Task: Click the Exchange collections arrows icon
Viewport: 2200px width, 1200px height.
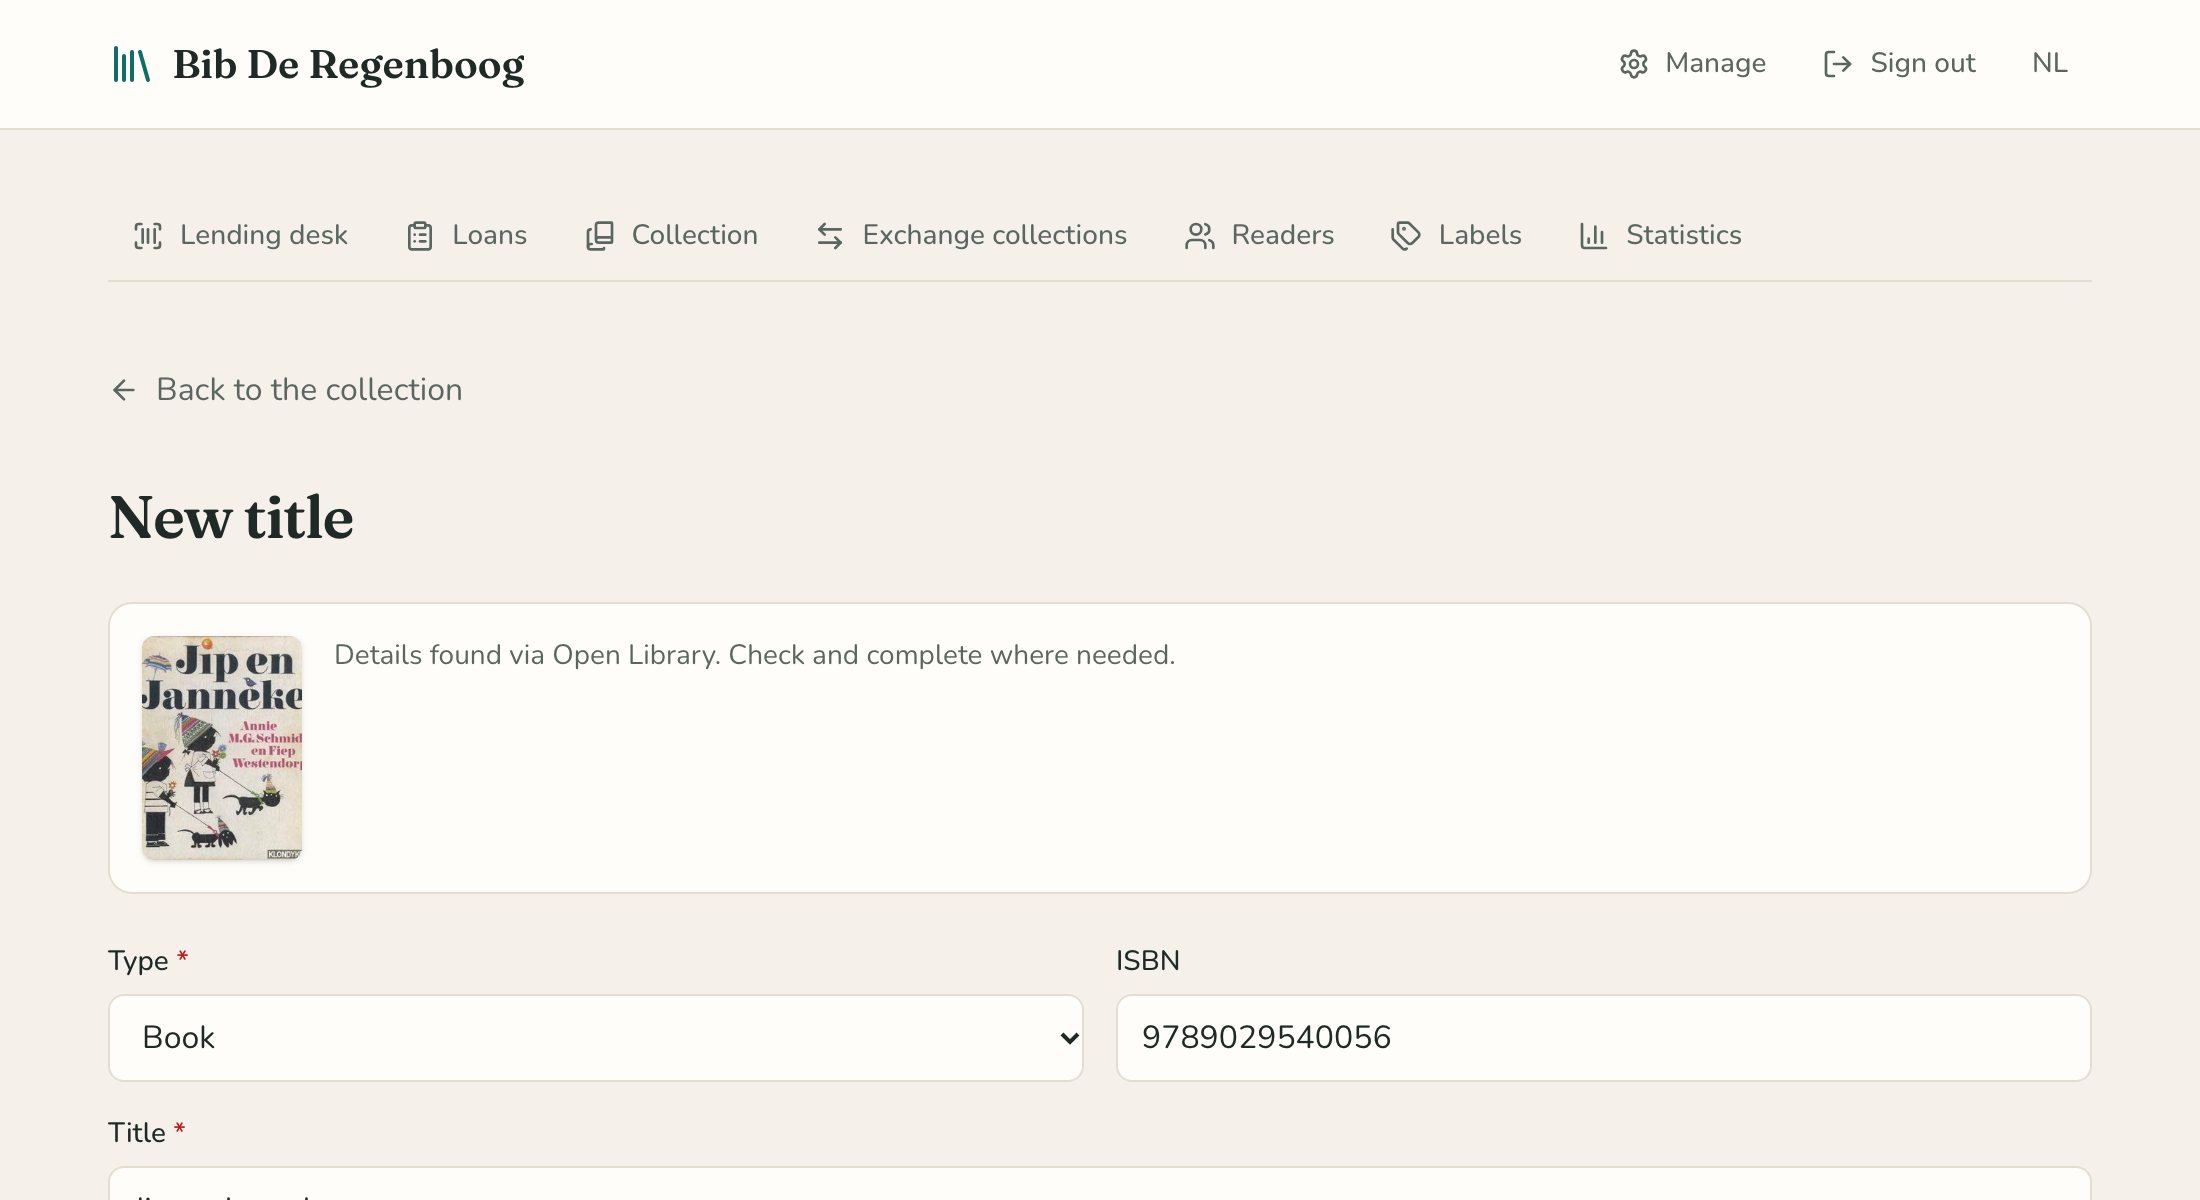Action: click(x=830, y=236)
